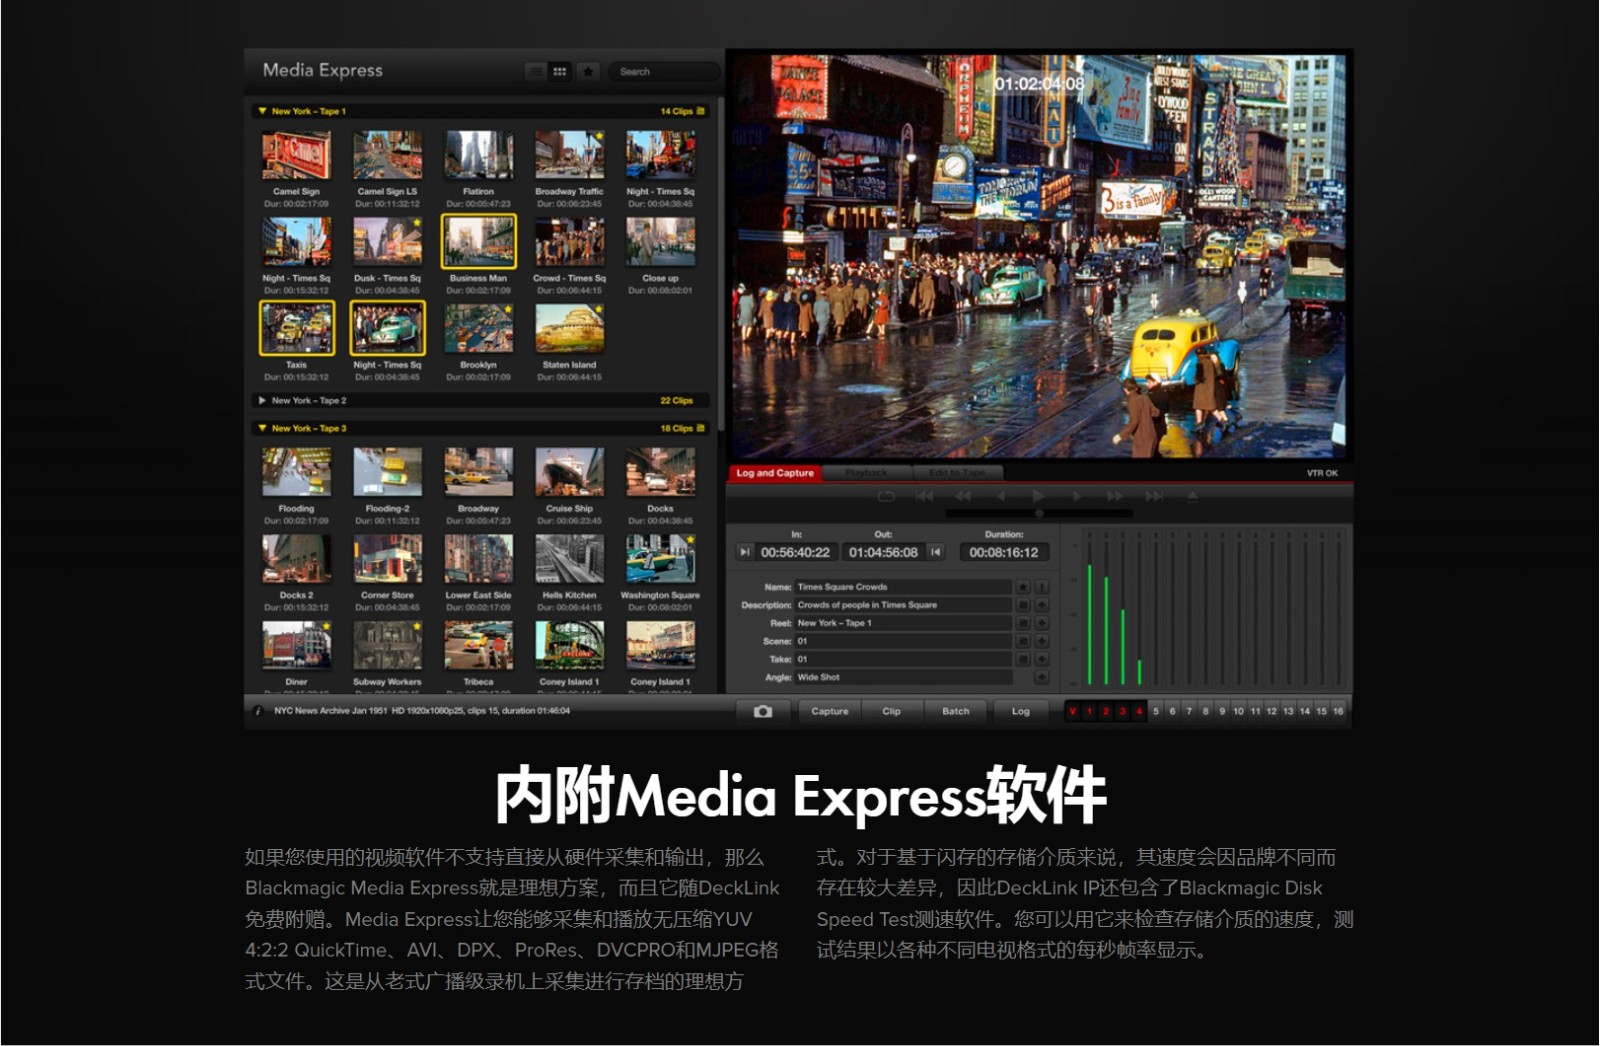Focus the Search field
The height and width of the screenshot is (1046, 1600).
coord(662,71)
